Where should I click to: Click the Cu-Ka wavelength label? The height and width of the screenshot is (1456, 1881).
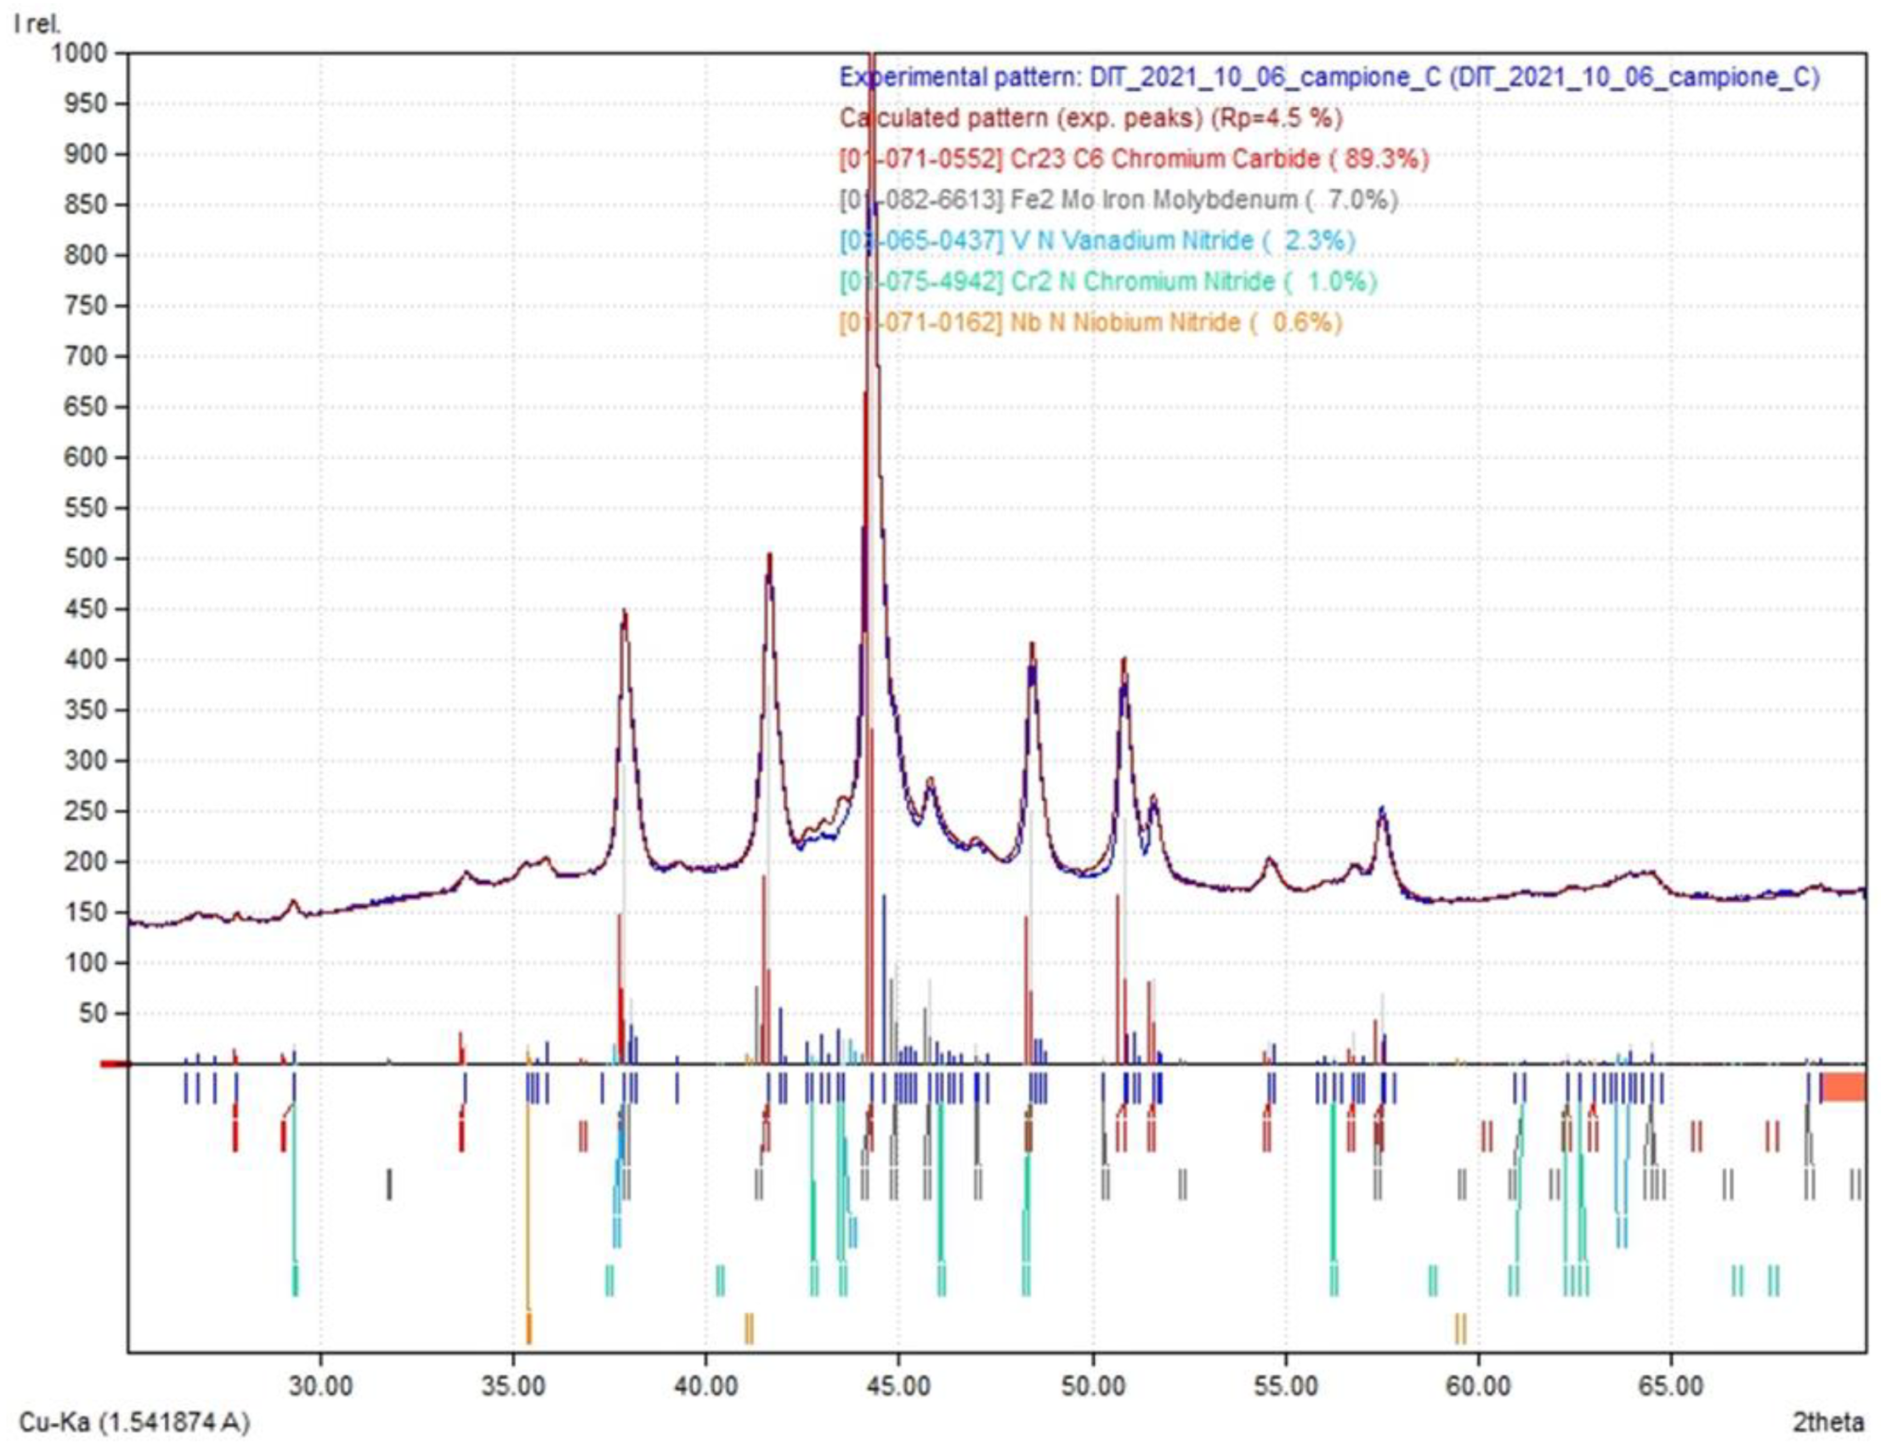(x=135, y=1421)
